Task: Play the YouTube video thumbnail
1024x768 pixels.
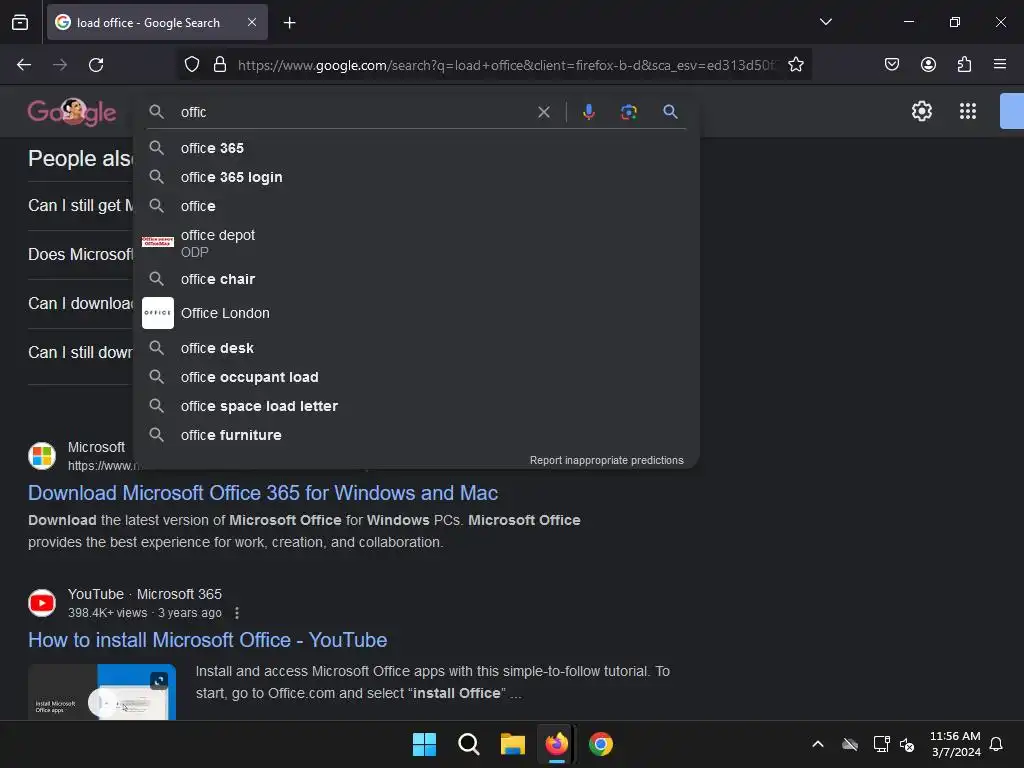Action: coord(102,692)
